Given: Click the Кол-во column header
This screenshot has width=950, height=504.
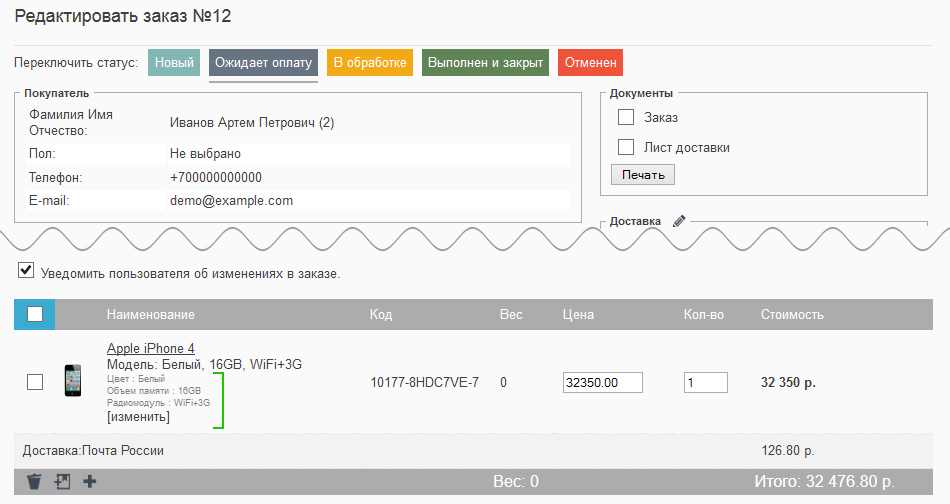Looking at the screenshot, I should [x=703, y=314].
